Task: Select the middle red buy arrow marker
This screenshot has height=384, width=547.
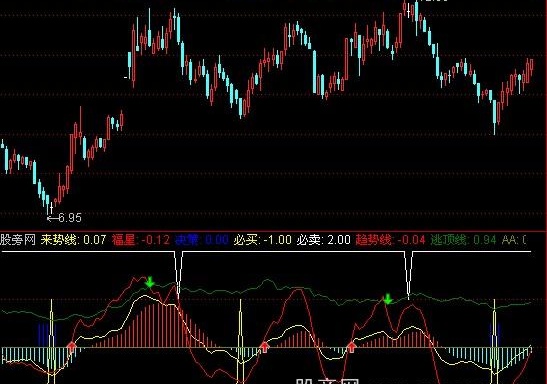Action: tap(265, 347)
